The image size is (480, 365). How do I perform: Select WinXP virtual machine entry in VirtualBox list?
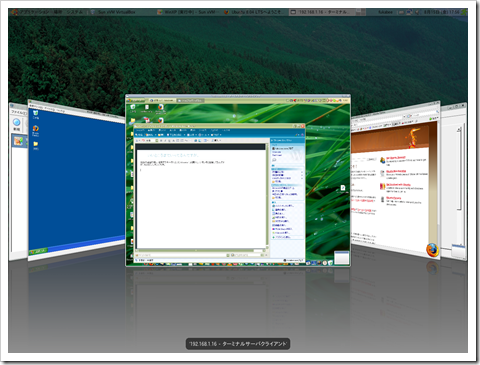[19, 140]
